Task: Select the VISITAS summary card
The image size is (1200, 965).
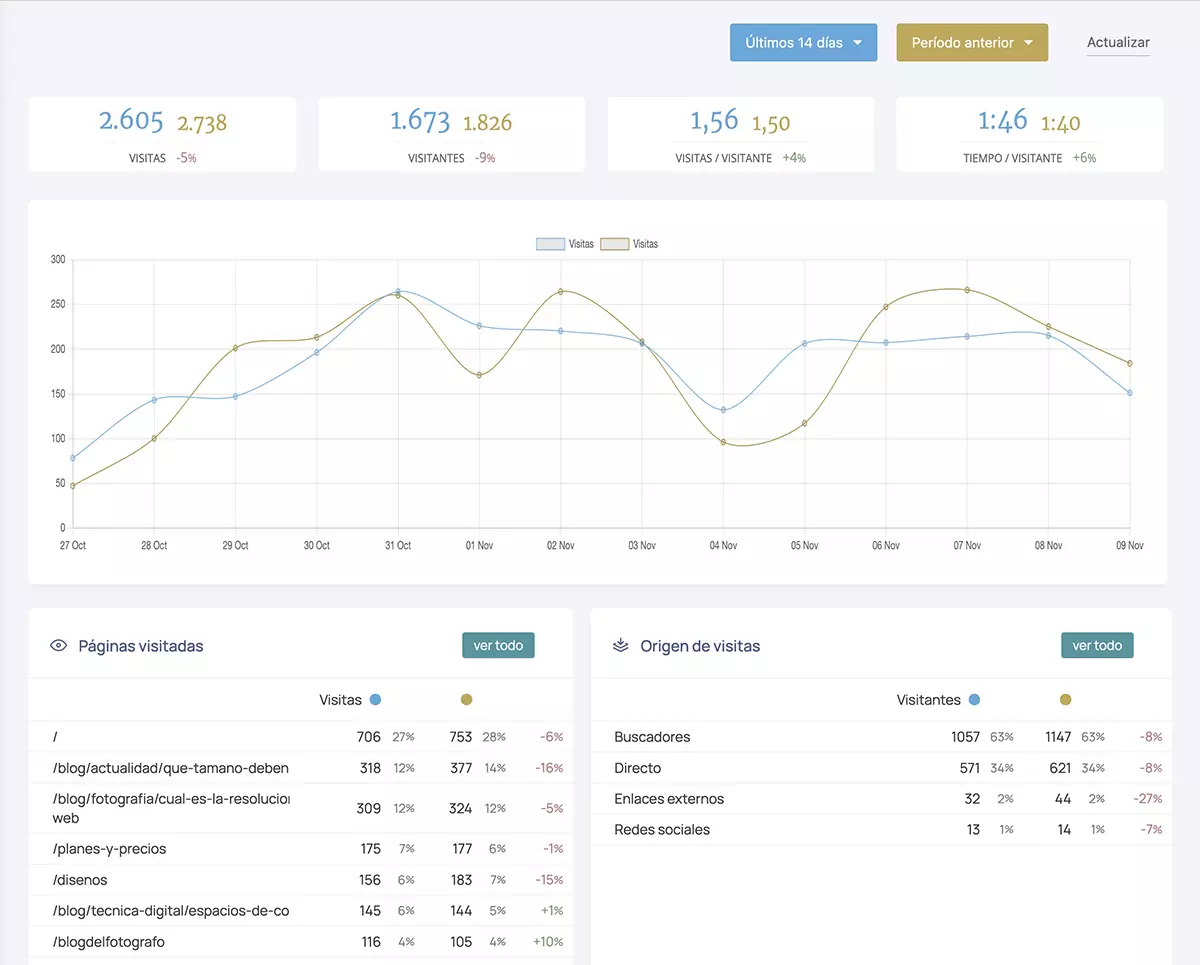Action: (162, 135)
